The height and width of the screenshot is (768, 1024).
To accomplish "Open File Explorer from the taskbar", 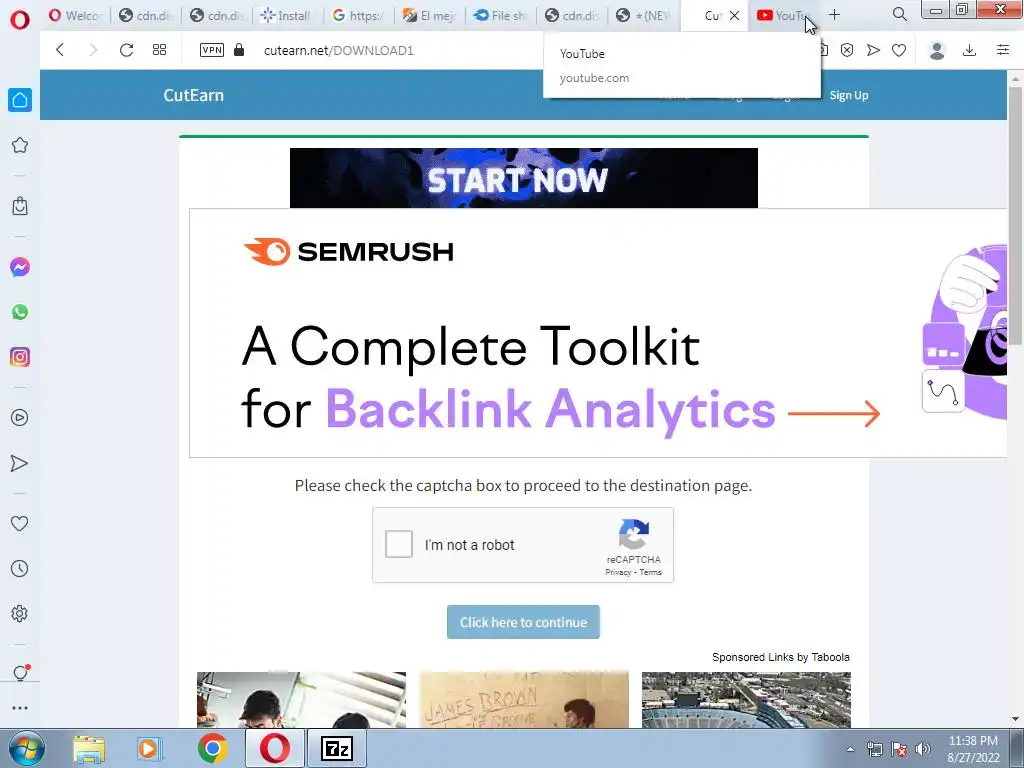I will 89,748.
